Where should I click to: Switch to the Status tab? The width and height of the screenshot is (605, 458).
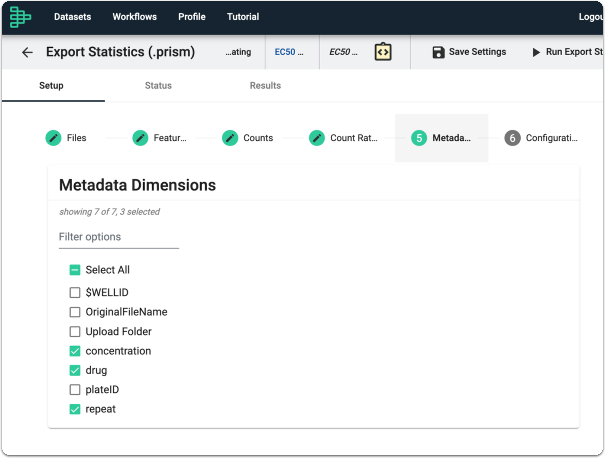click(x=158, y=86)
